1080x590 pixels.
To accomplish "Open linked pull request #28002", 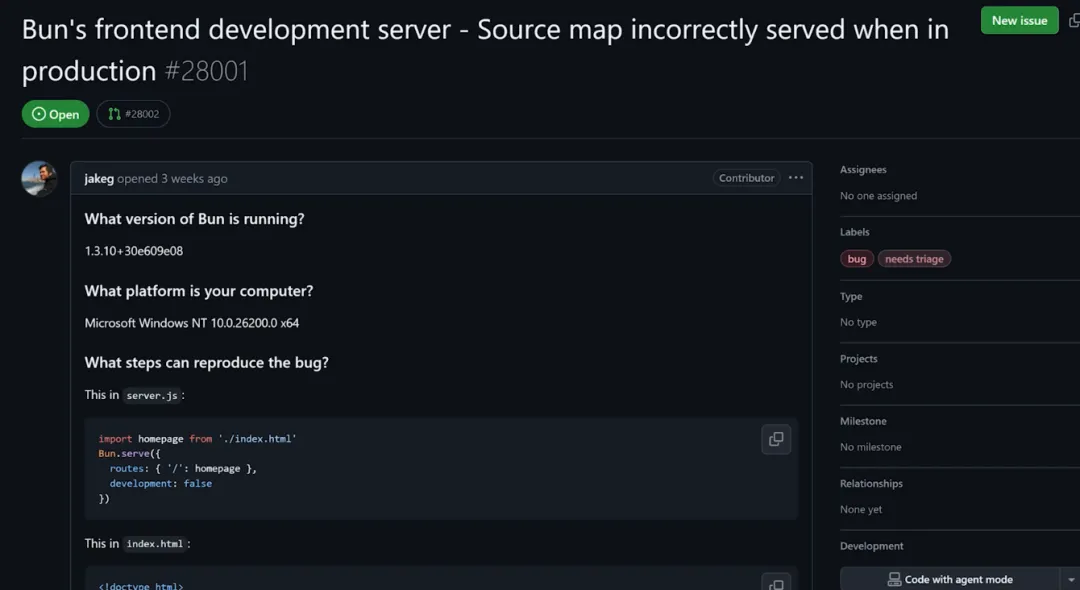I will tap(133, 114).
